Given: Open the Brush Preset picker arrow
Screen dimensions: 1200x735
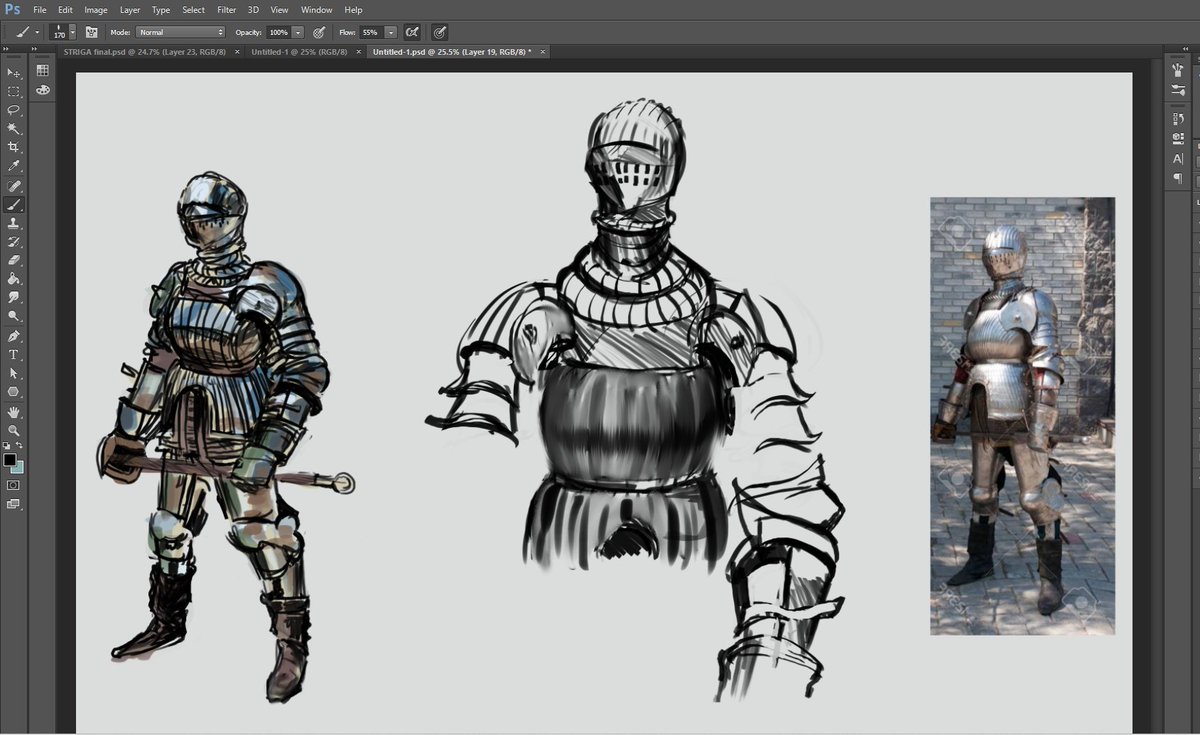Looking at the screenshot, I should click(72, 32).
